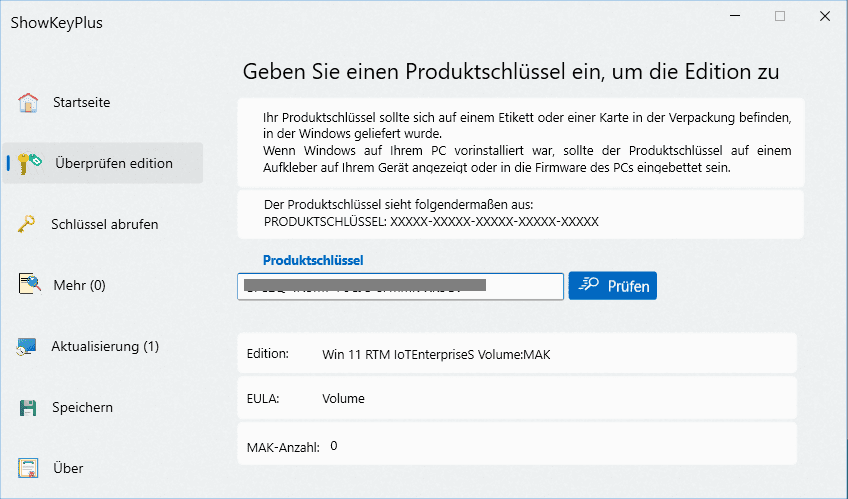Click the search icon inside Prüfen button
Viewport: 848px width, 499px height.
coord(589,284)
